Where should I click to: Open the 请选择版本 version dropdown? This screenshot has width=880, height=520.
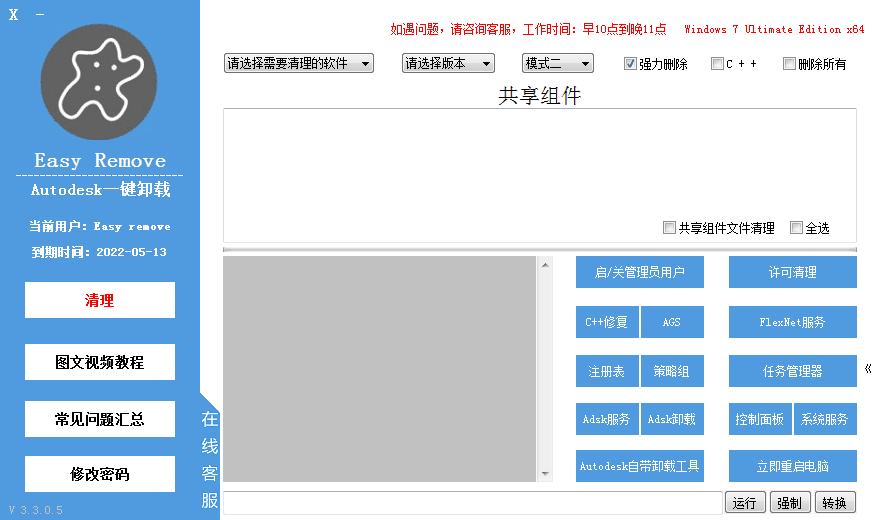448,63
